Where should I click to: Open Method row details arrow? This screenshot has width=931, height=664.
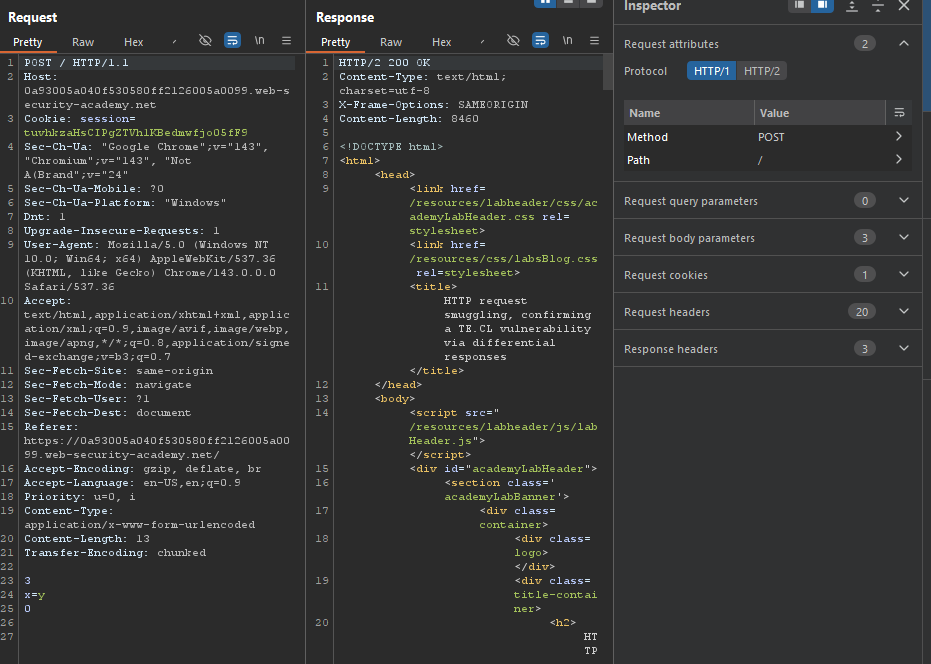[x=898, y=137]
